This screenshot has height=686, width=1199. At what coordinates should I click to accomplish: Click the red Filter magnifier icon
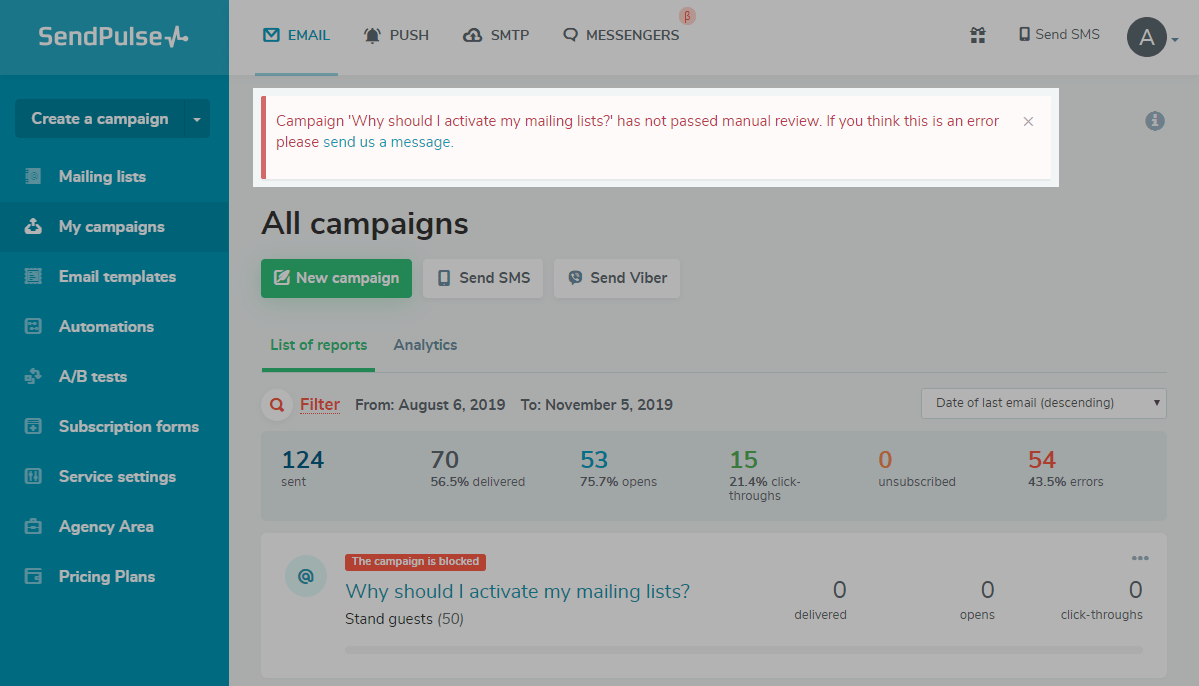(276, 405)
